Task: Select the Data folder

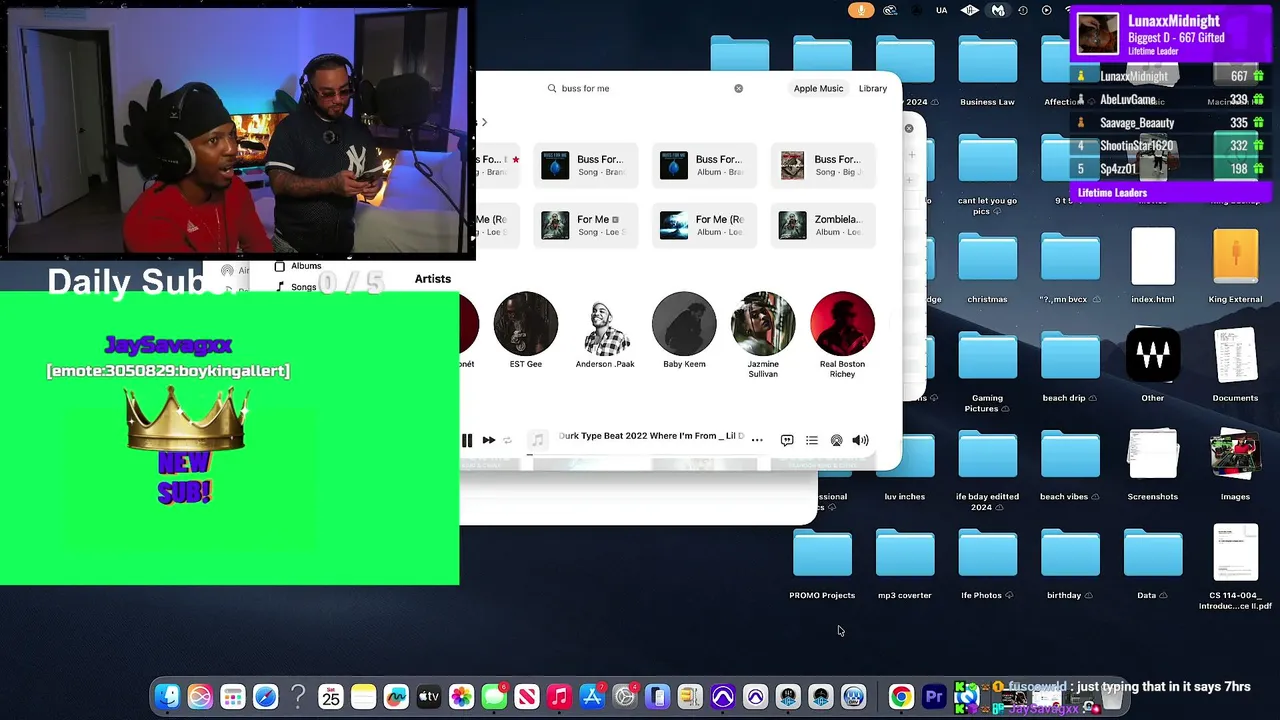Action: pos(1152,565)
